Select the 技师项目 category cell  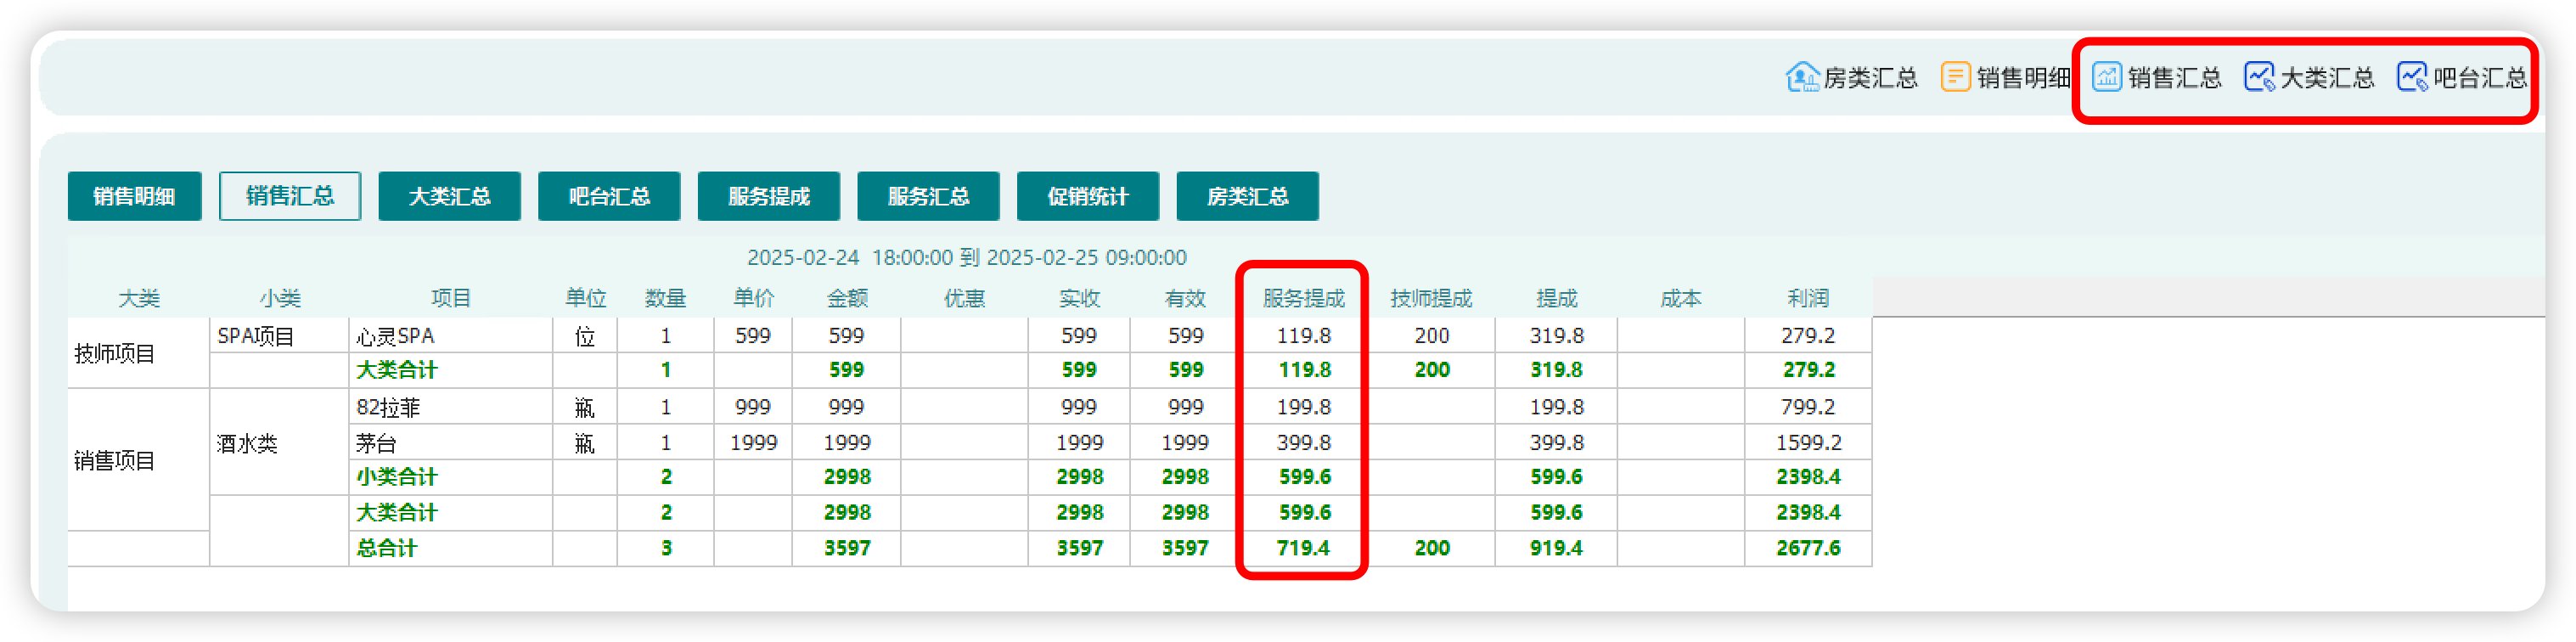click(x=138, y=353)
